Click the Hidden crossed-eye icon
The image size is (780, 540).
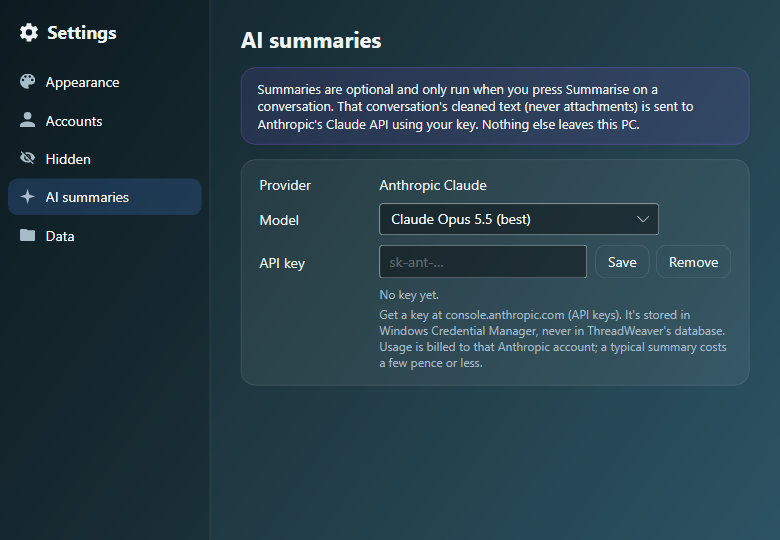(x=28, y=158)
